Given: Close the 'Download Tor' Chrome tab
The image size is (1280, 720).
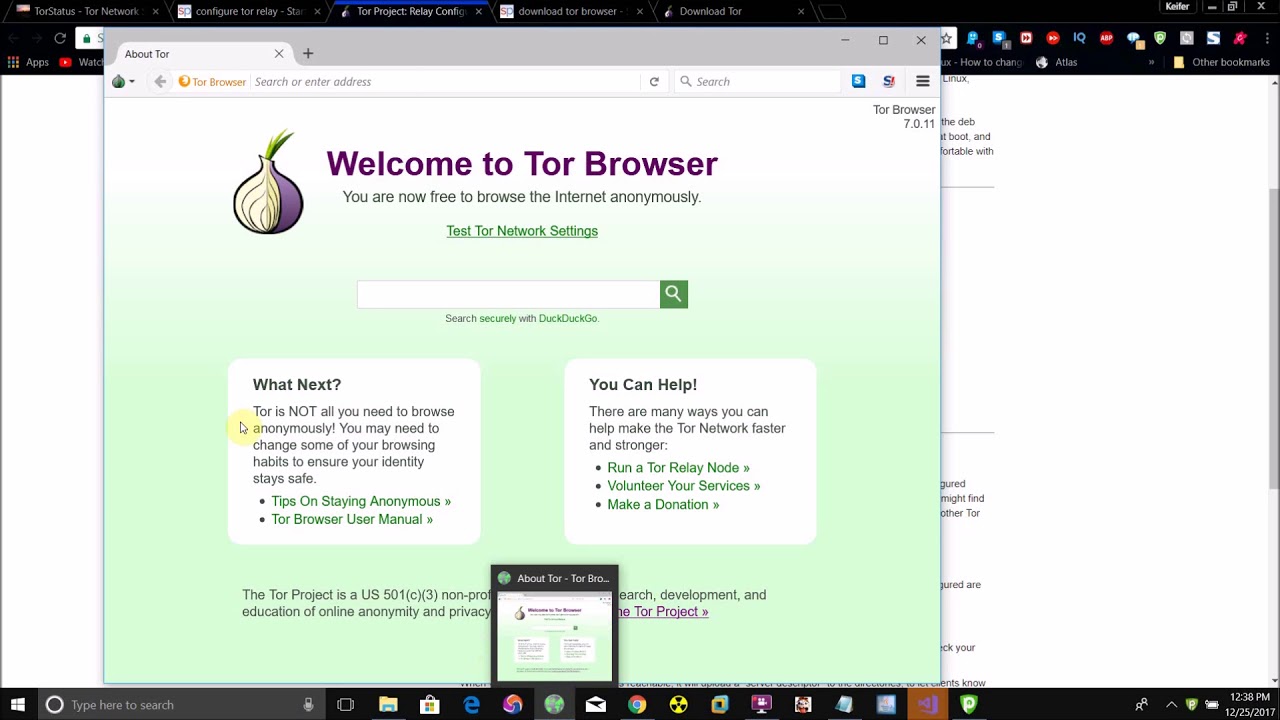Looking at the screenshot, I should pyautogui.click(x=801, y=11).
